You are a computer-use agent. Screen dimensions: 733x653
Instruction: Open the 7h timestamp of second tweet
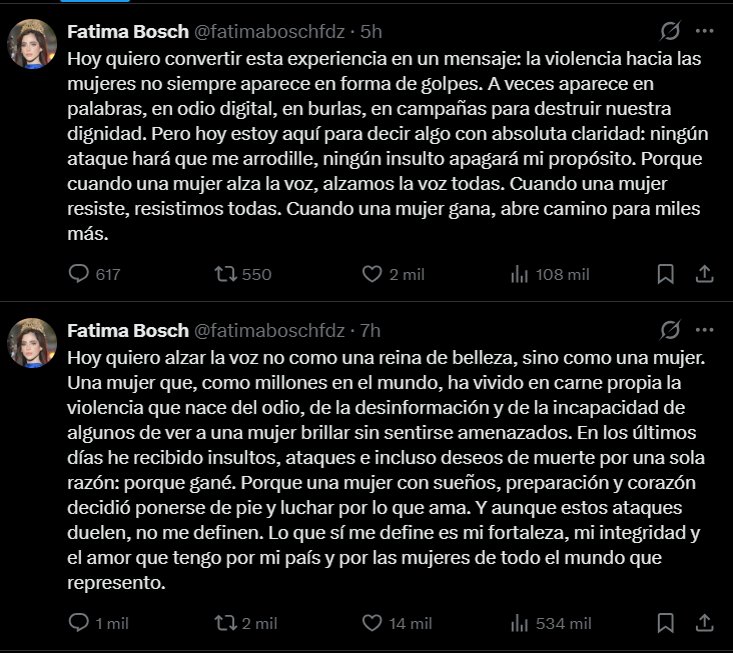pyautogui.click(x=370, y=331)
